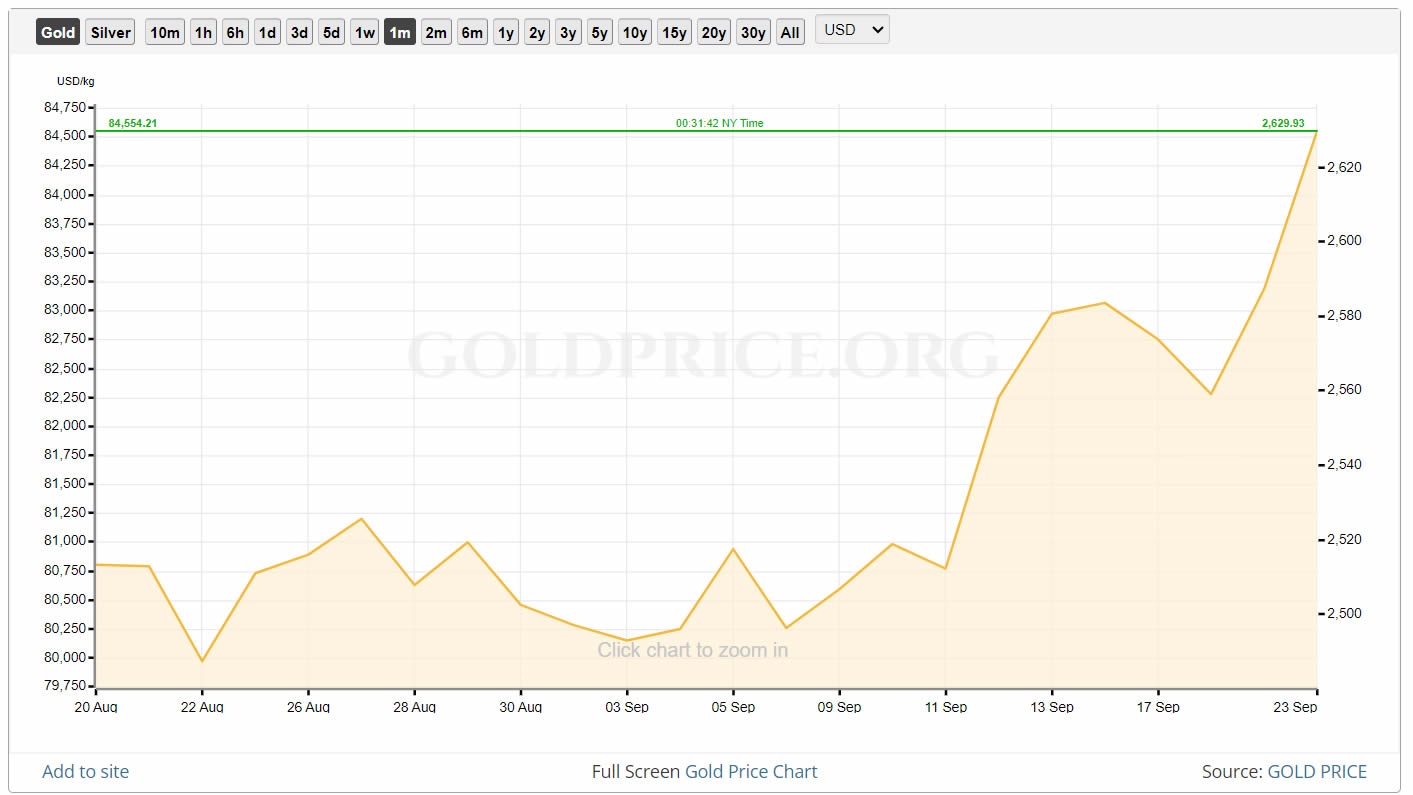Switch to 1w range
This screenshot has width=1413, height=795.
click(x=365, y=33)
